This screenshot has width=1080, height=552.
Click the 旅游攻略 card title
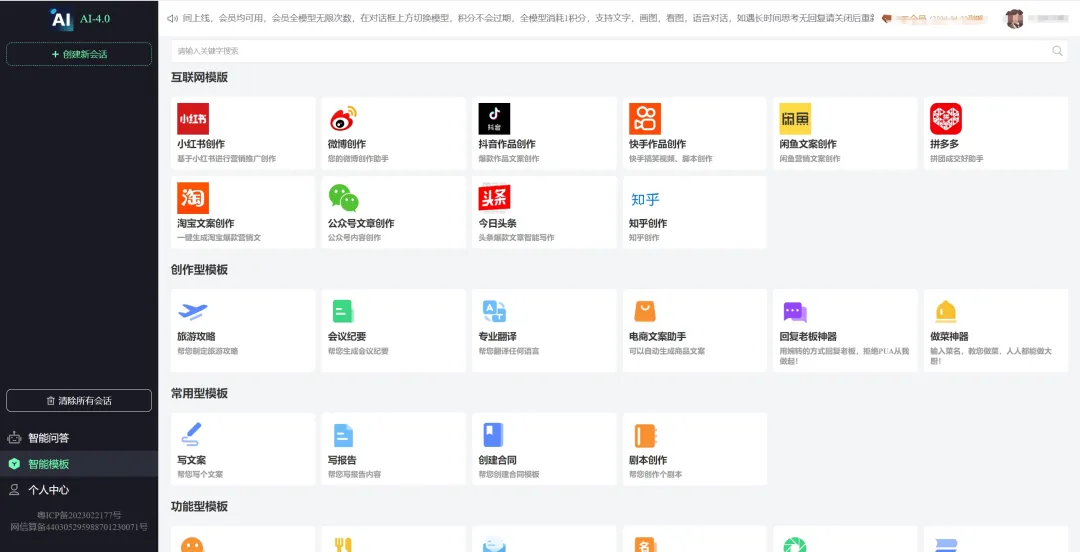pos(196,336)
